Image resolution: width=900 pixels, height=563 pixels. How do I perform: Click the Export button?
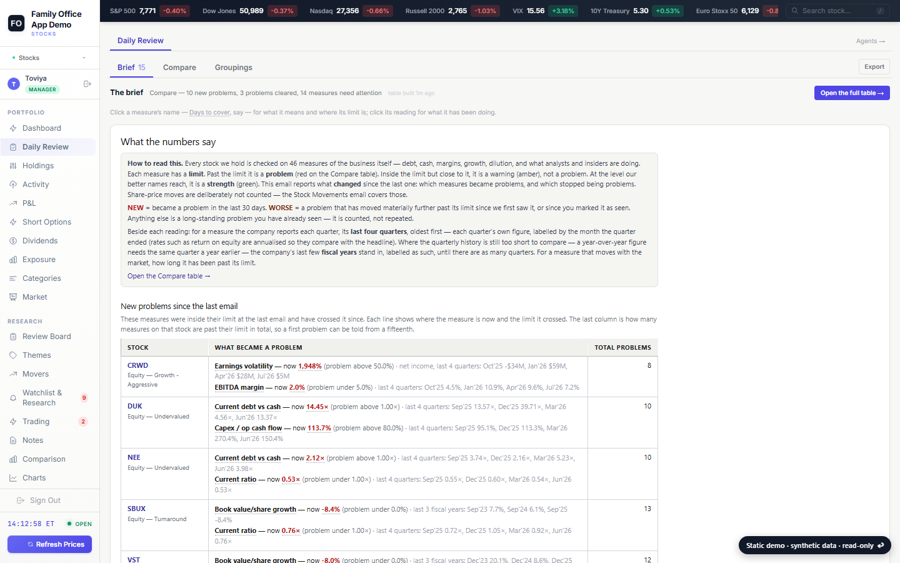[874, 67]
